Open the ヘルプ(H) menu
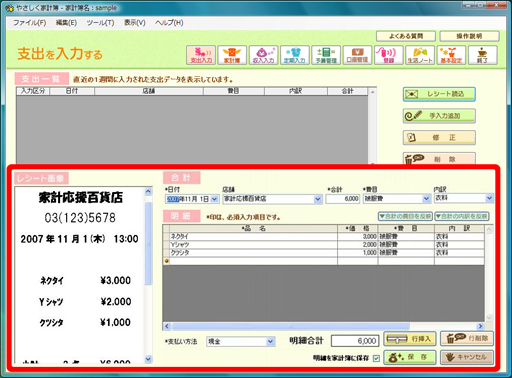 (x=169, y=23)
